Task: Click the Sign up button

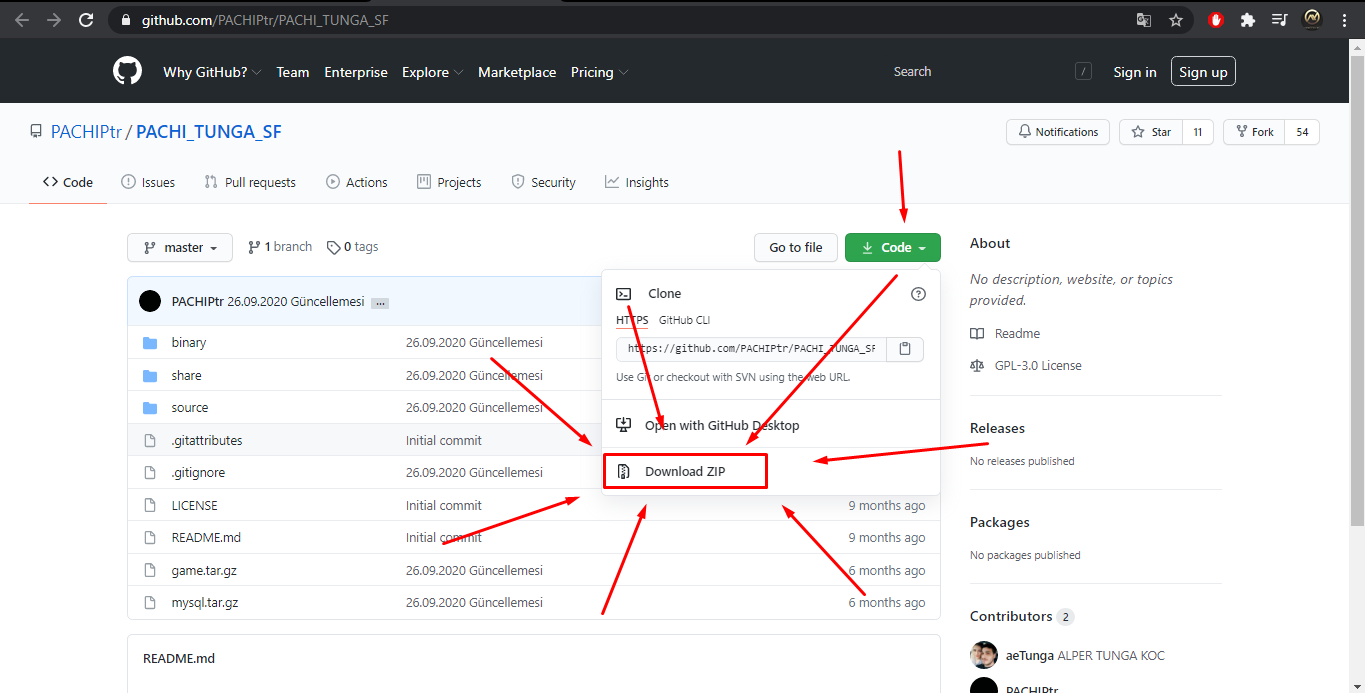Action: pyautogui.click(x=1203, y=72)
